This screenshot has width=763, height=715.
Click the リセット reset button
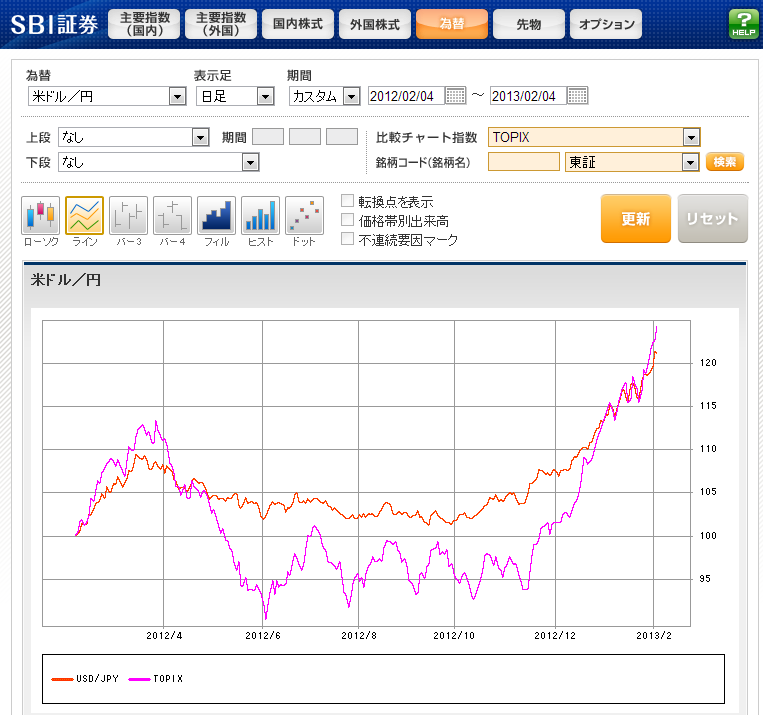coord(712,219)
